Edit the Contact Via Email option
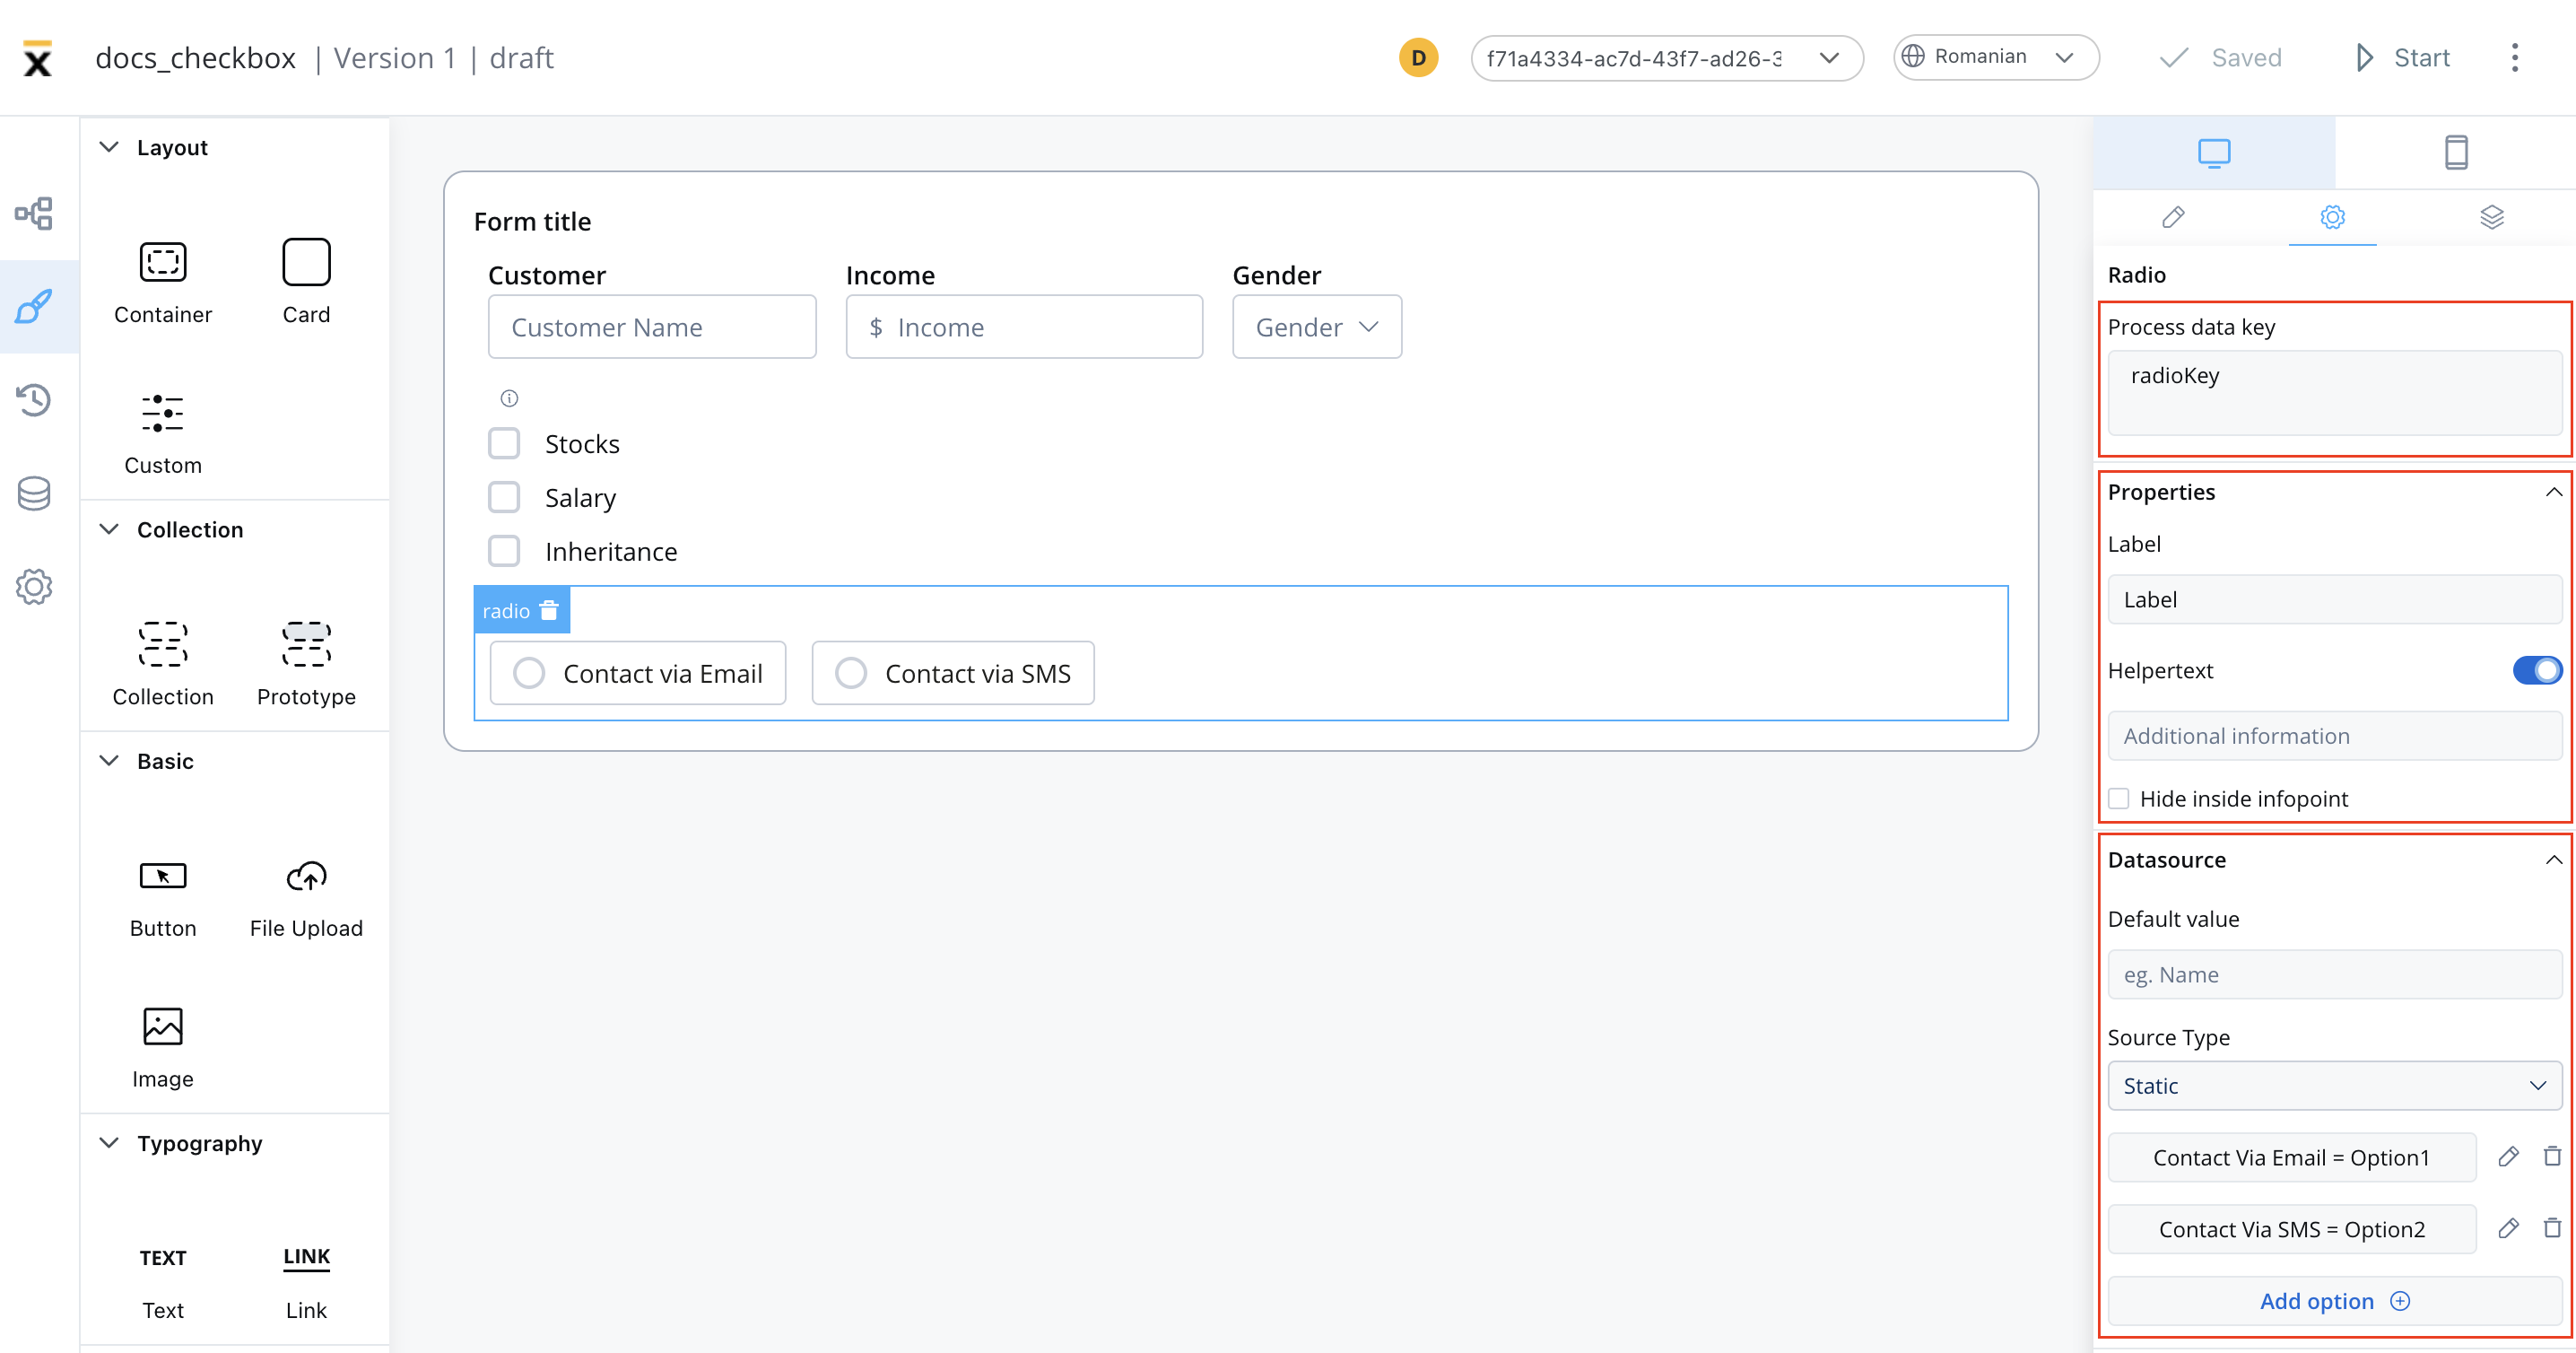 tap(2508, 1156)
